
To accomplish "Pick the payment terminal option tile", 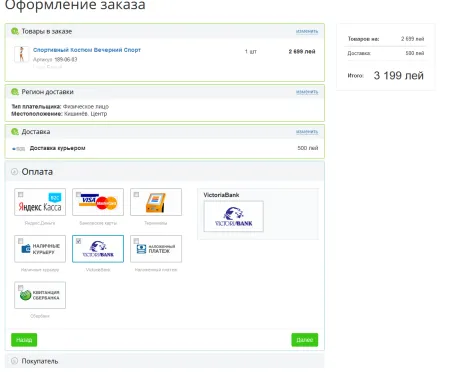I will (x=156, y=202).
